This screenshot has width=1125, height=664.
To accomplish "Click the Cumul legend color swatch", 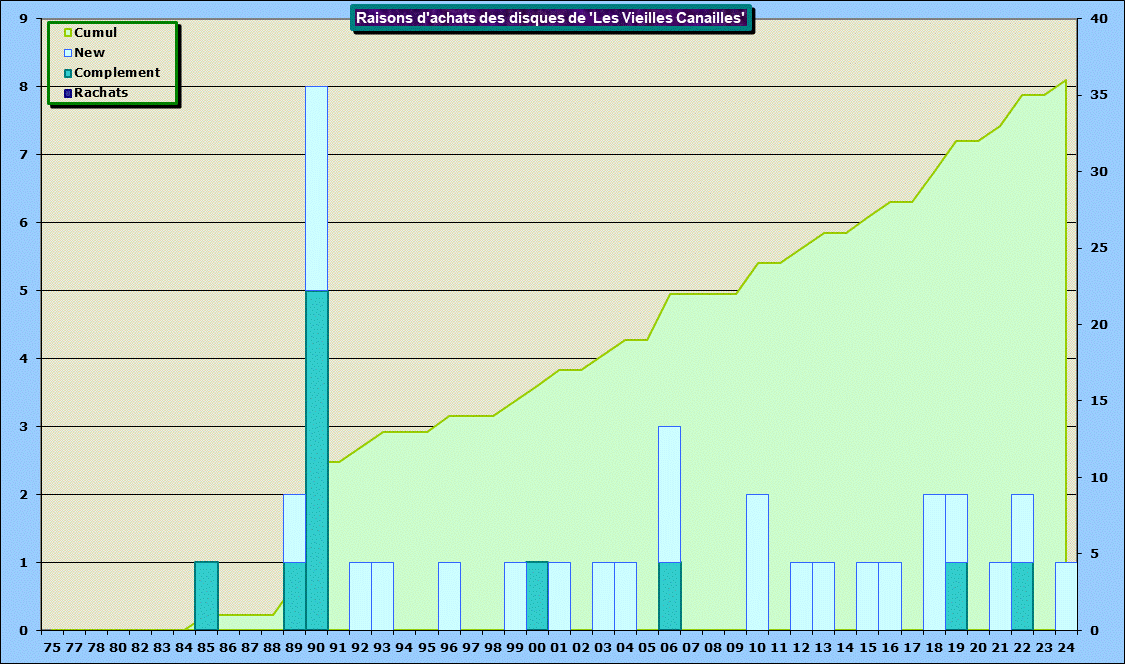I will (68, 33).
